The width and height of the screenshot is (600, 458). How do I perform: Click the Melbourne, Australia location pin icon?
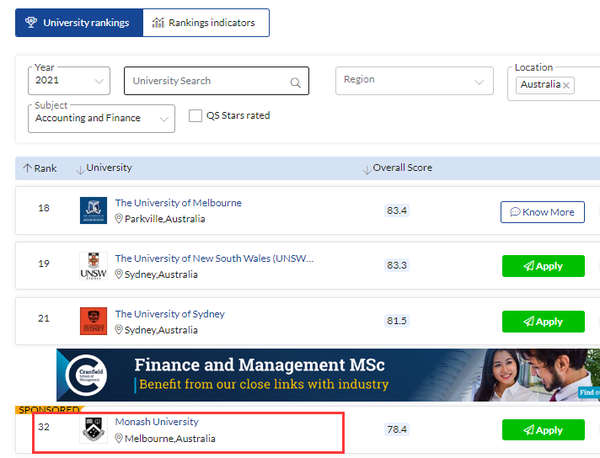point(119,438)
